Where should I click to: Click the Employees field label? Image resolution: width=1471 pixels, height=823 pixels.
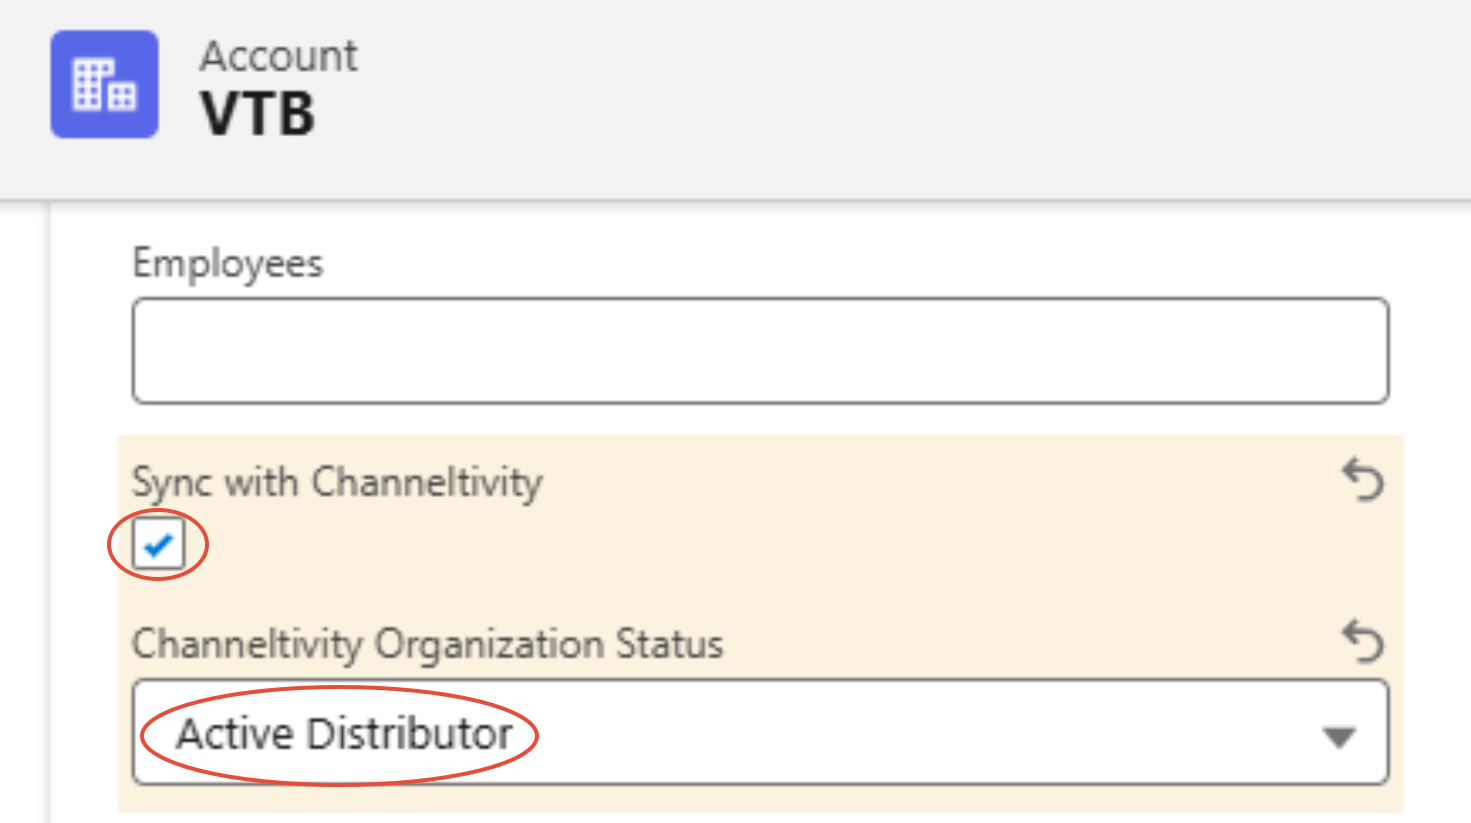pyautogui.click(x=228, y=264)
